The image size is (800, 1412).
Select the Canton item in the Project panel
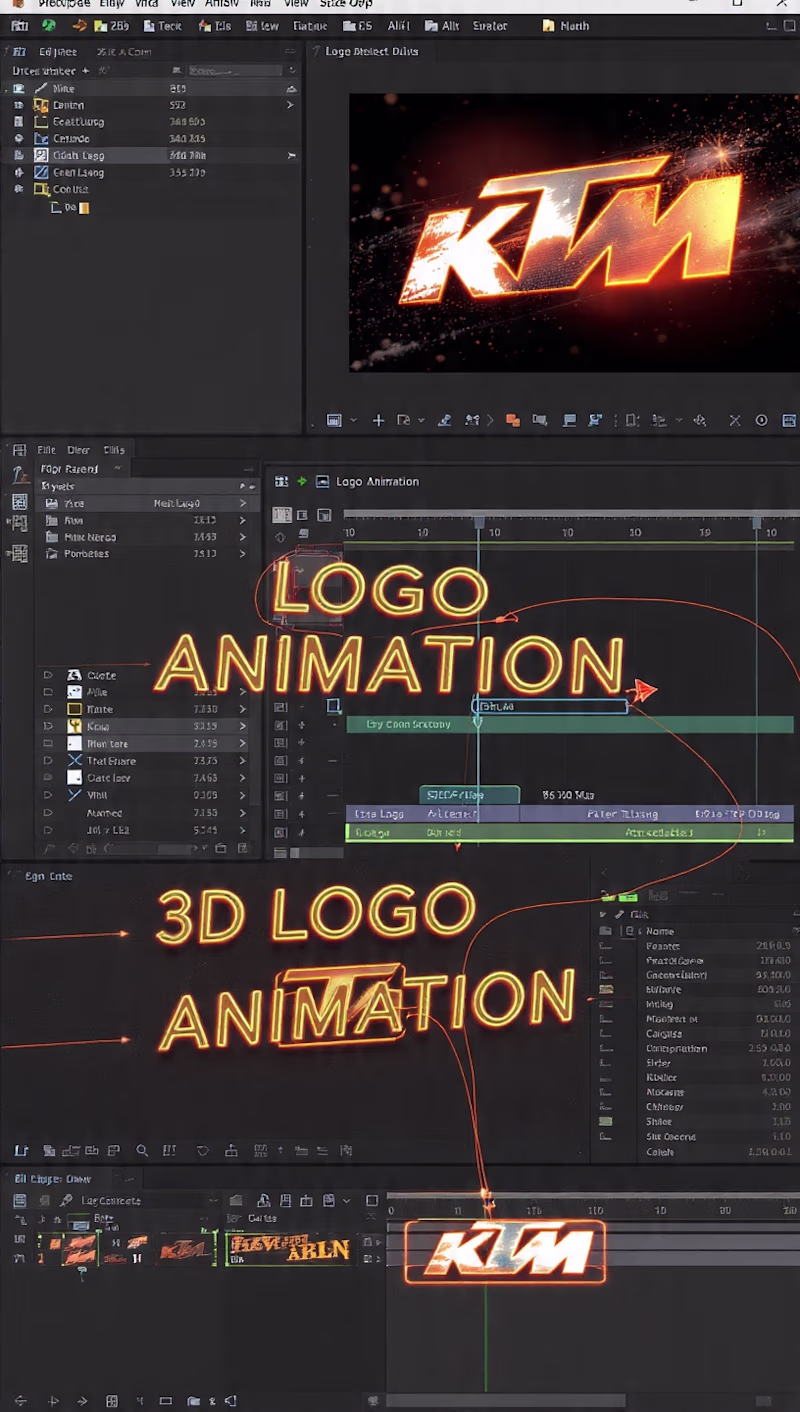coord(69,105)
